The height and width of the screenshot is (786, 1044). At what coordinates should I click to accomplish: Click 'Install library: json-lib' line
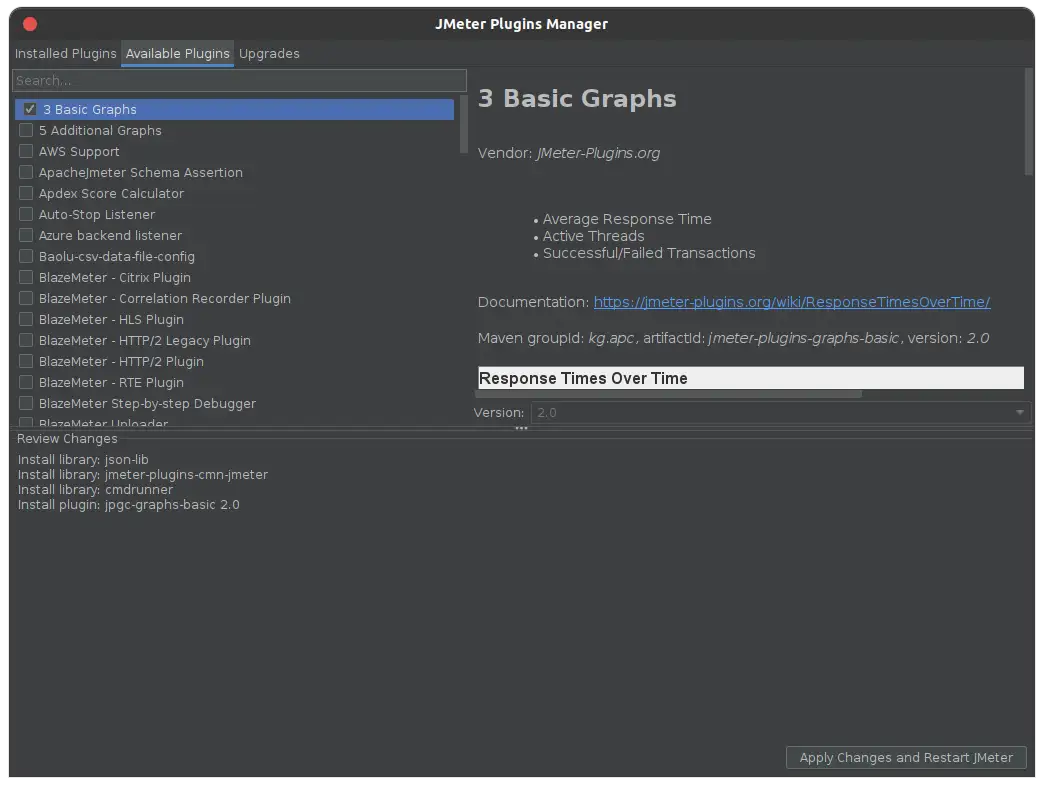(83, 459)
